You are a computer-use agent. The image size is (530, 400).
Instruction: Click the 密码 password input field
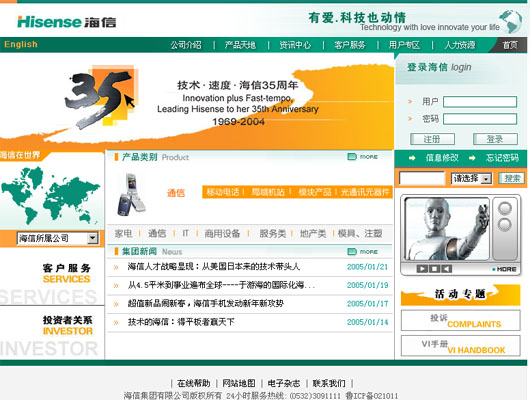480,119
